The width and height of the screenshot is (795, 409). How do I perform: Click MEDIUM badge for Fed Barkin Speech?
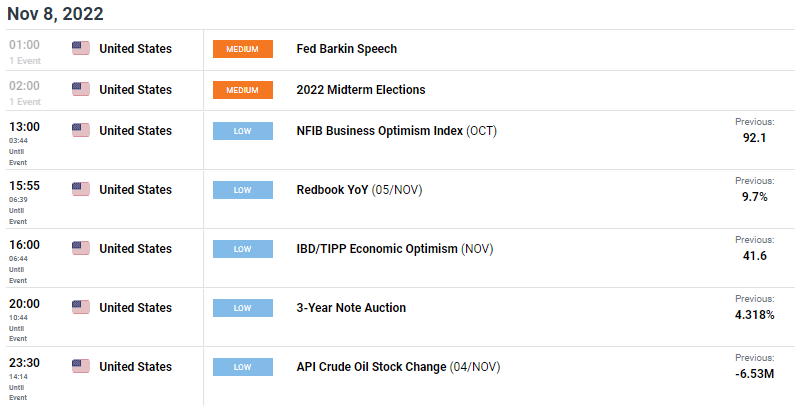pos(243,49)
